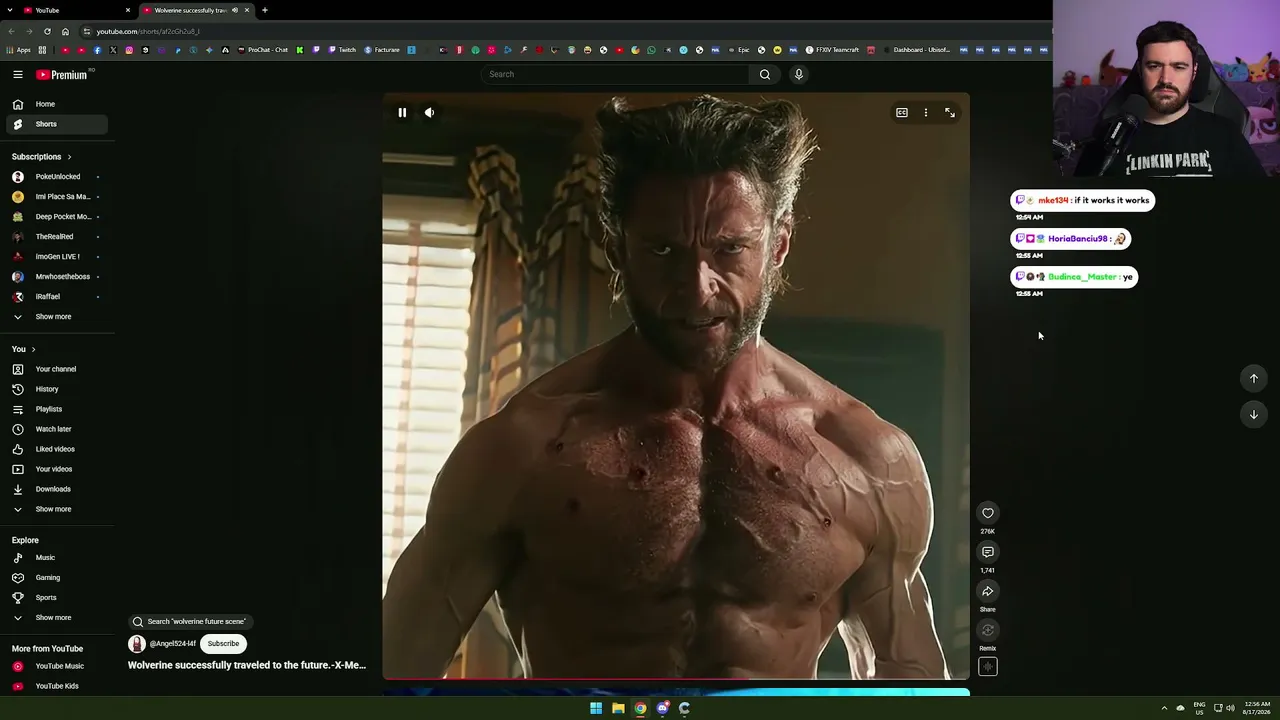This screenshot has height=720, width=1280.
Task: Open the FFXIV Teamcraft bookmark
Action: point(832,50)
